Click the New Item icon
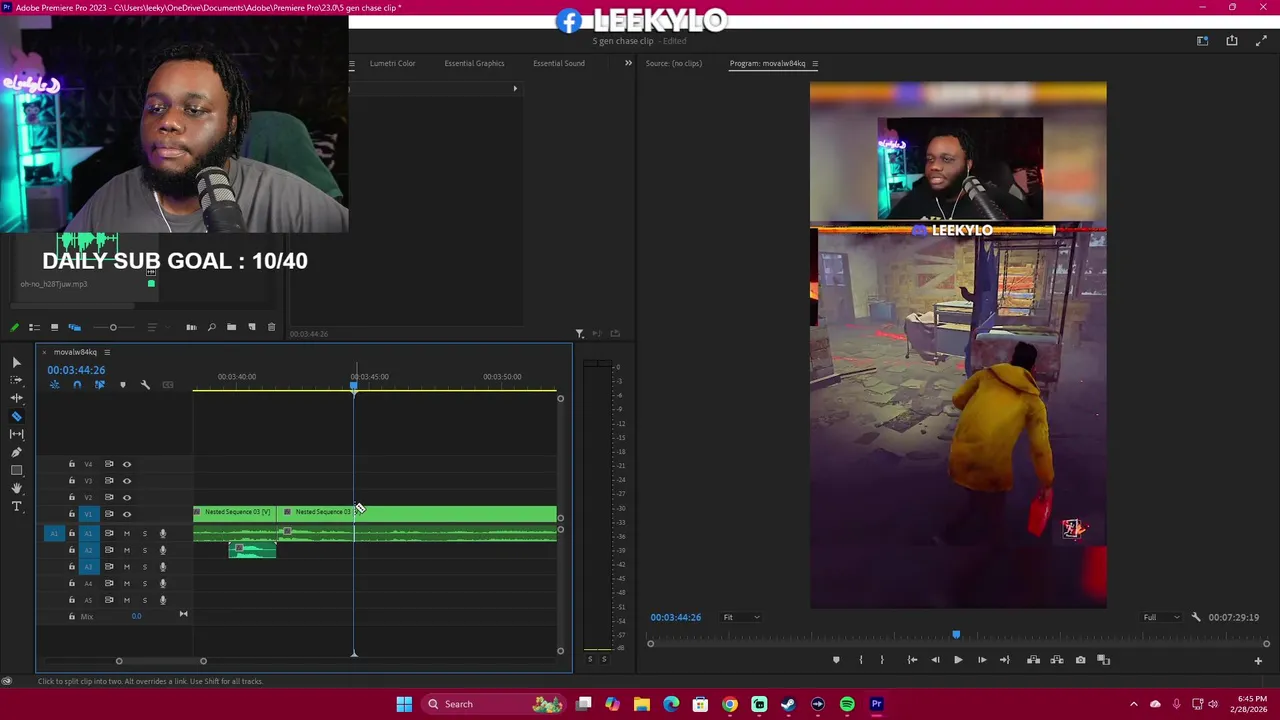1280x720 pixels. pos(252,327)
